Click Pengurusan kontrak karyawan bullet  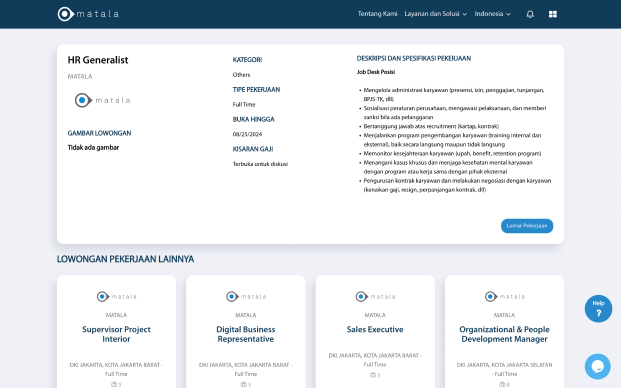[x=457, y=185]
